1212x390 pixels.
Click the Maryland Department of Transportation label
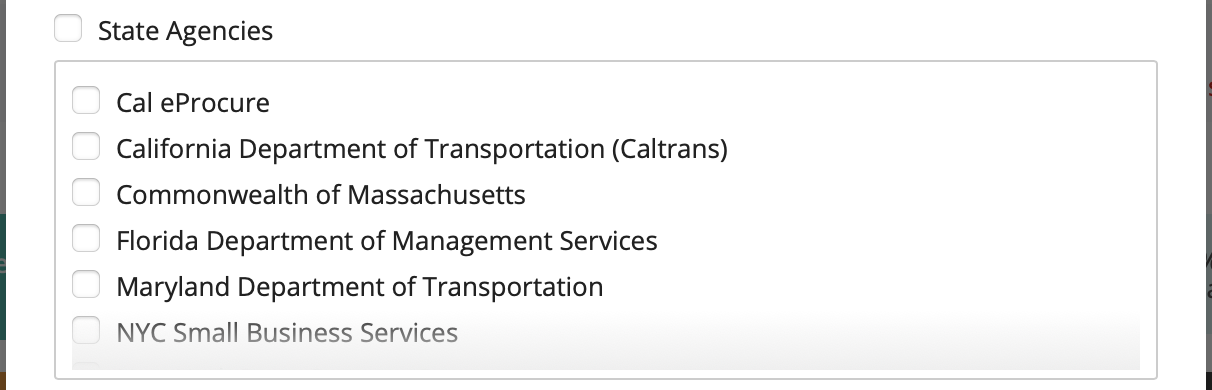[x=360, y=286]
